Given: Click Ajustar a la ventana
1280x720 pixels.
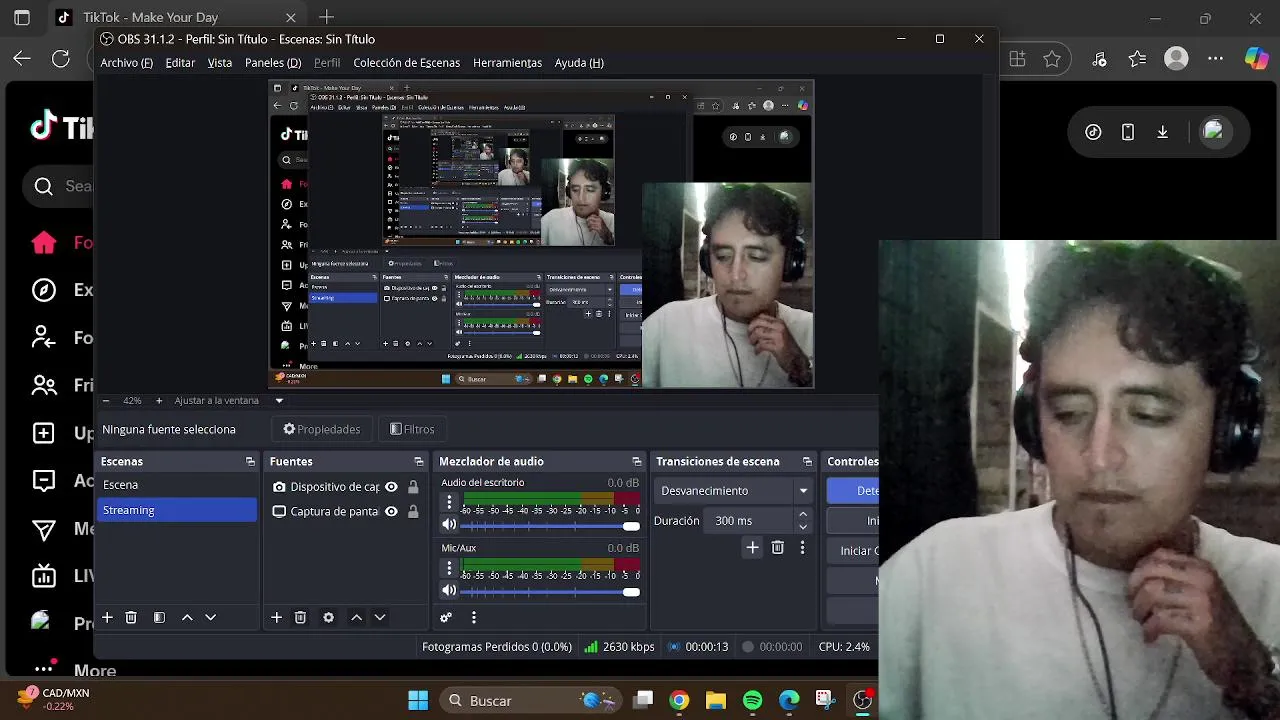Looking at the screenshot, I should (x=217, y=401).
